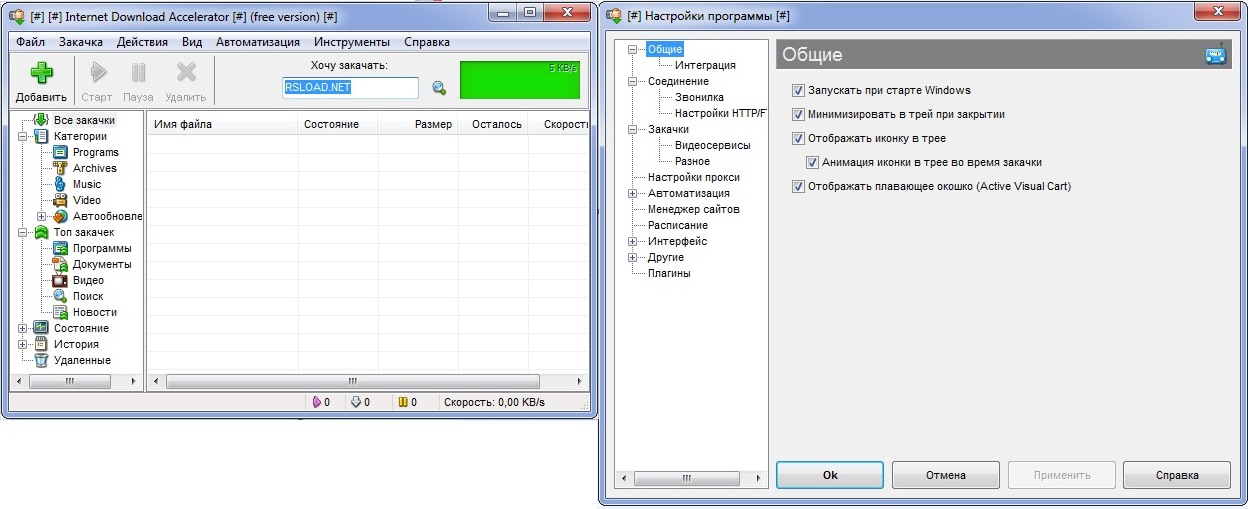The width and height of the screenshot is (1248, 509).
Task: Click the Справка button in settings dialog
Action: pos(1177,475)
